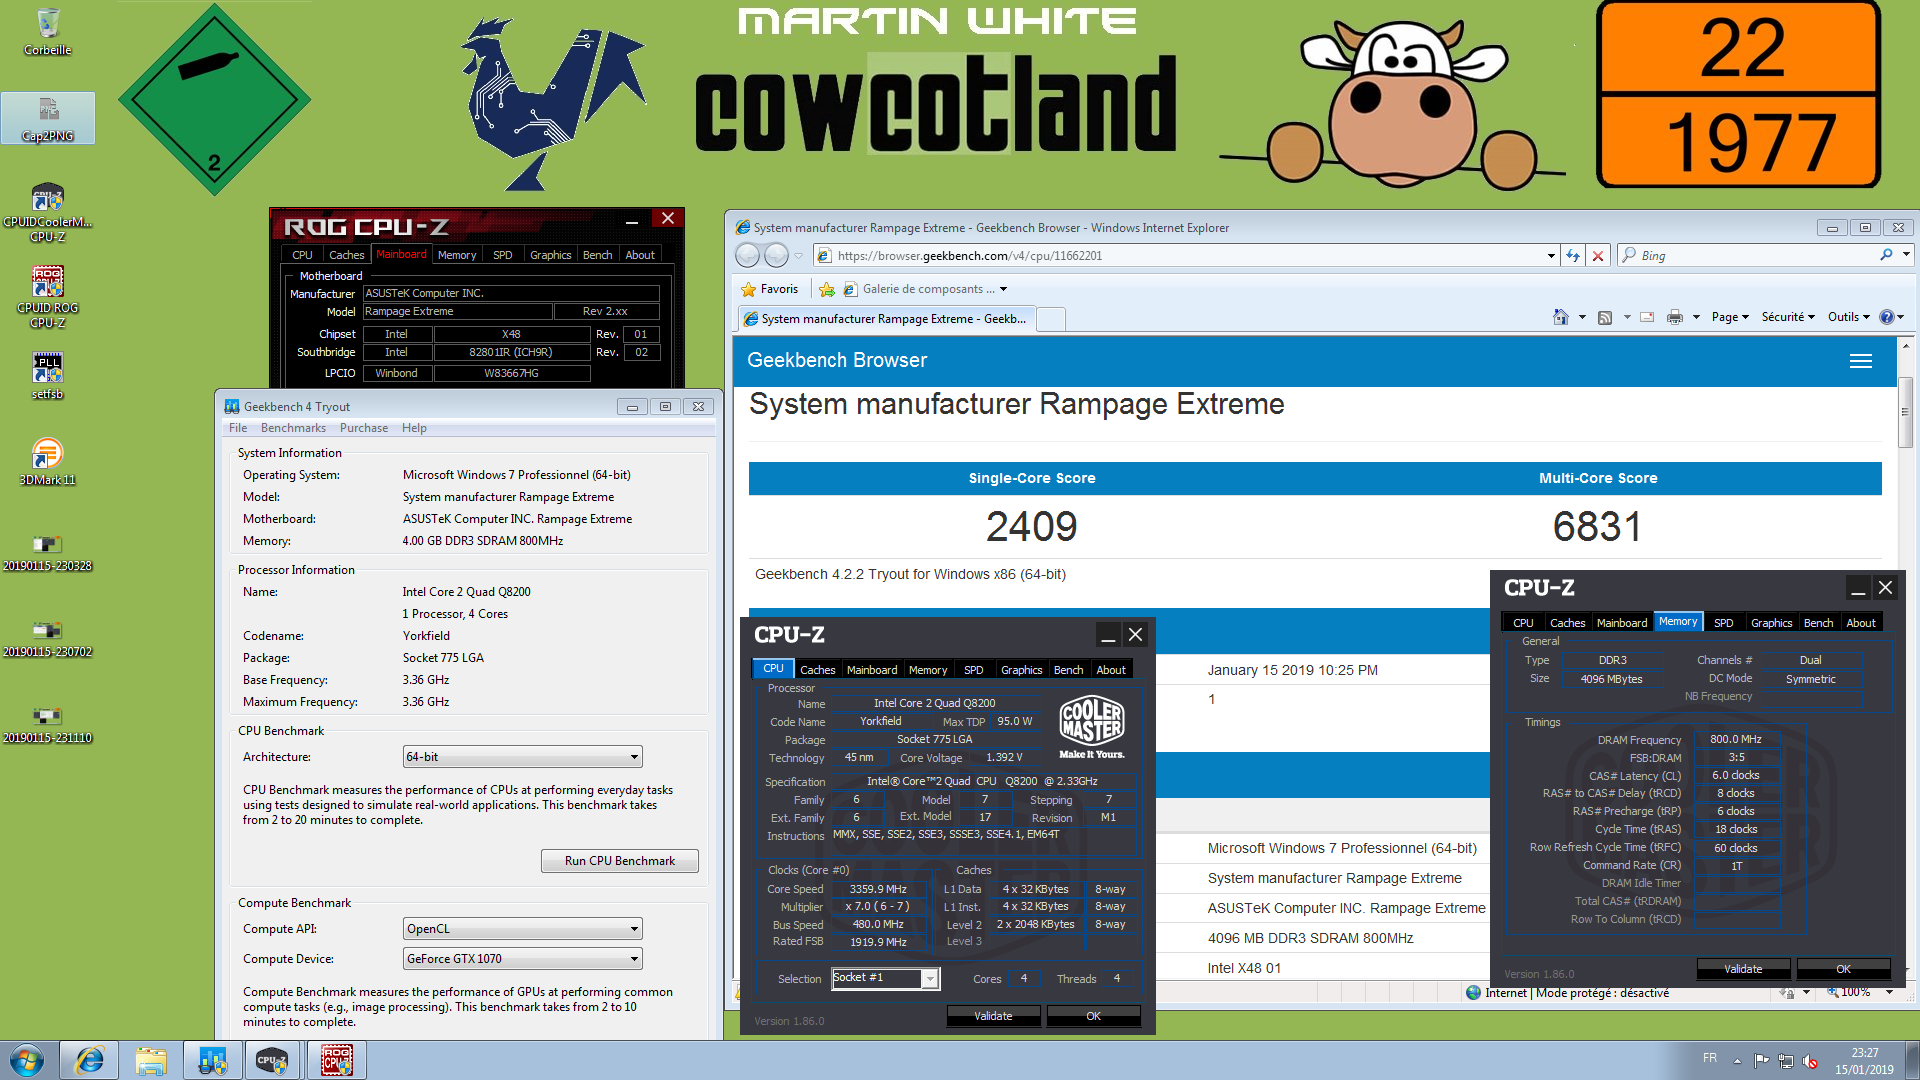Open the IE Outils menu dropdown
This screenshot has width=1920, height=1080.
[1849, 317]
